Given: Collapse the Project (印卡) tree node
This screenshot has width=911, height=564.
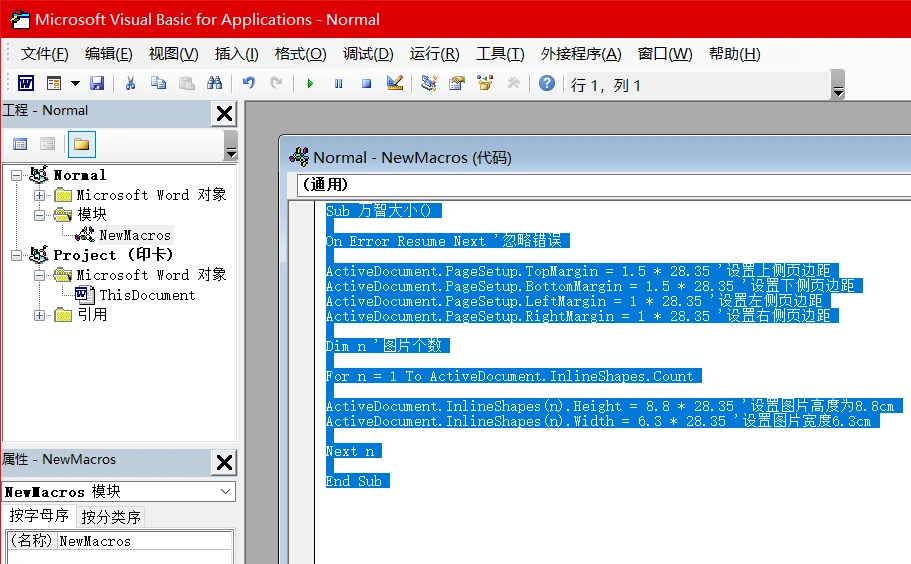Looking at the screenshot, I should click(16, 255).
